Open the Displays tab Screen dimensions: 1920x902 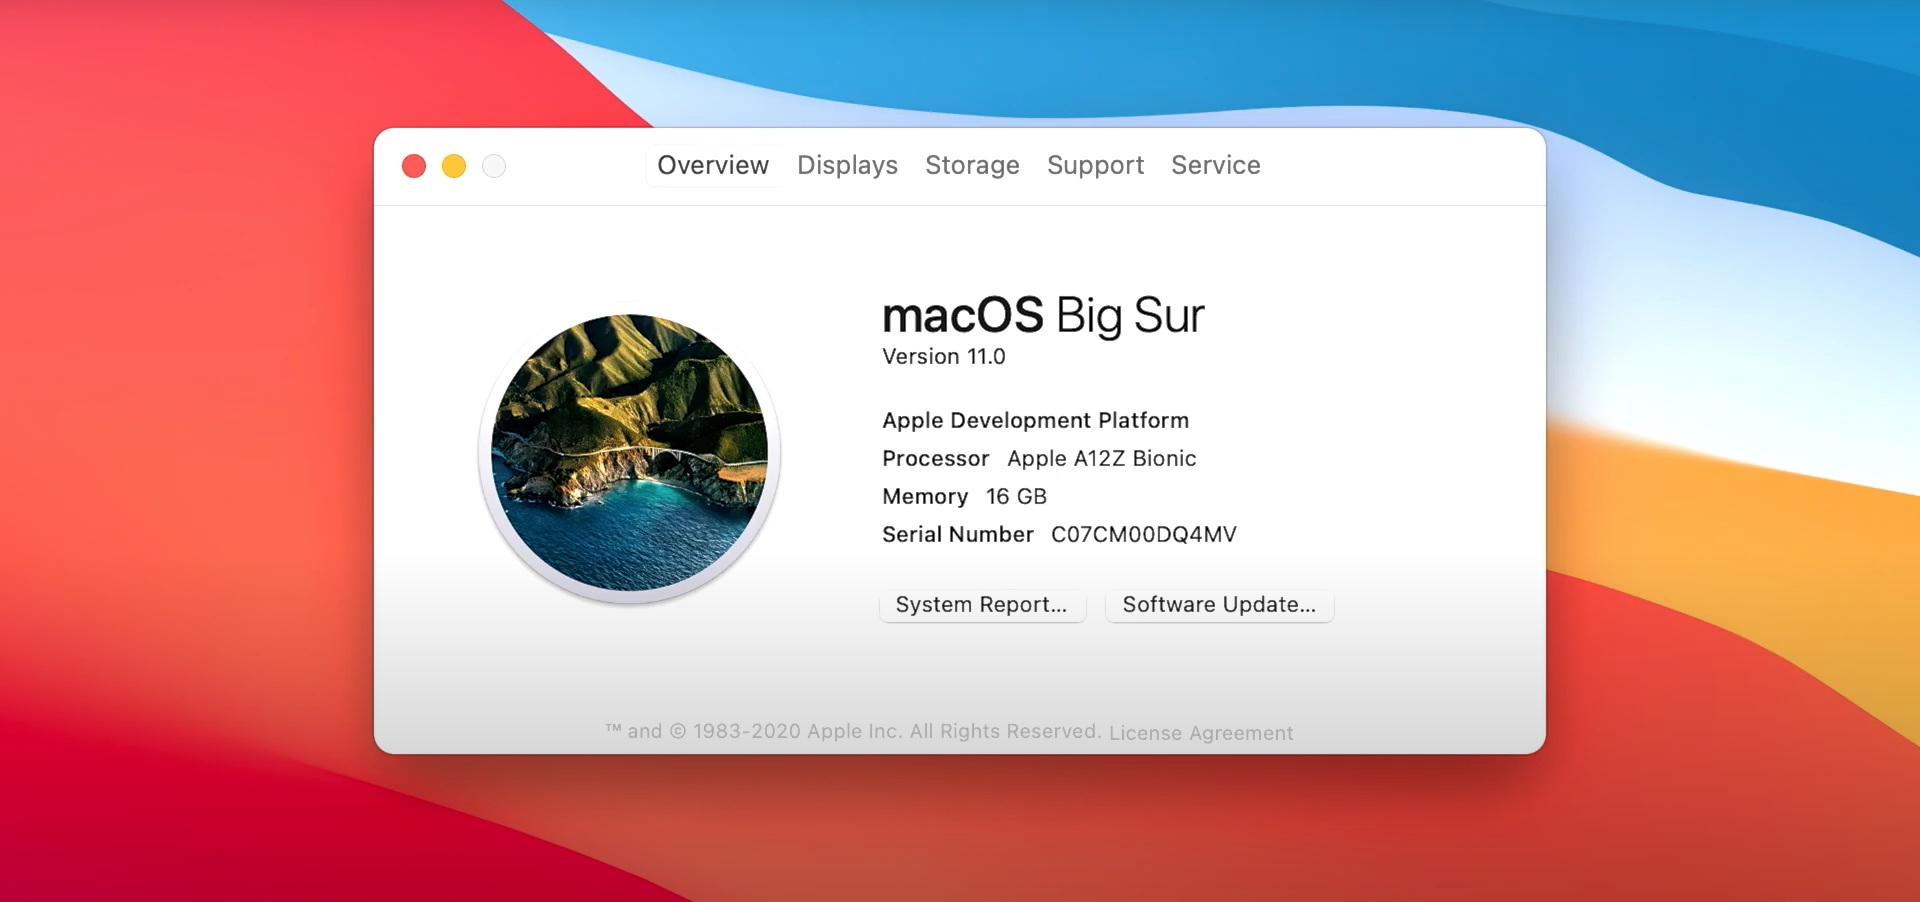(x=847, y=165)
